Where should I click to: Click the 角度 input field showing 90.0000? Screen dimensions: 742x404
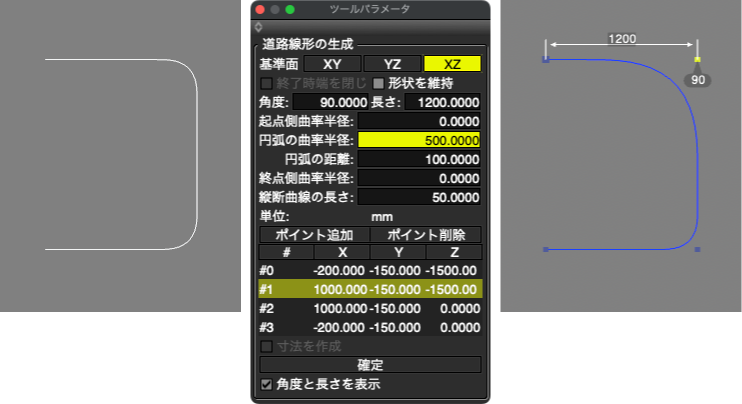(x=330, y=102)
